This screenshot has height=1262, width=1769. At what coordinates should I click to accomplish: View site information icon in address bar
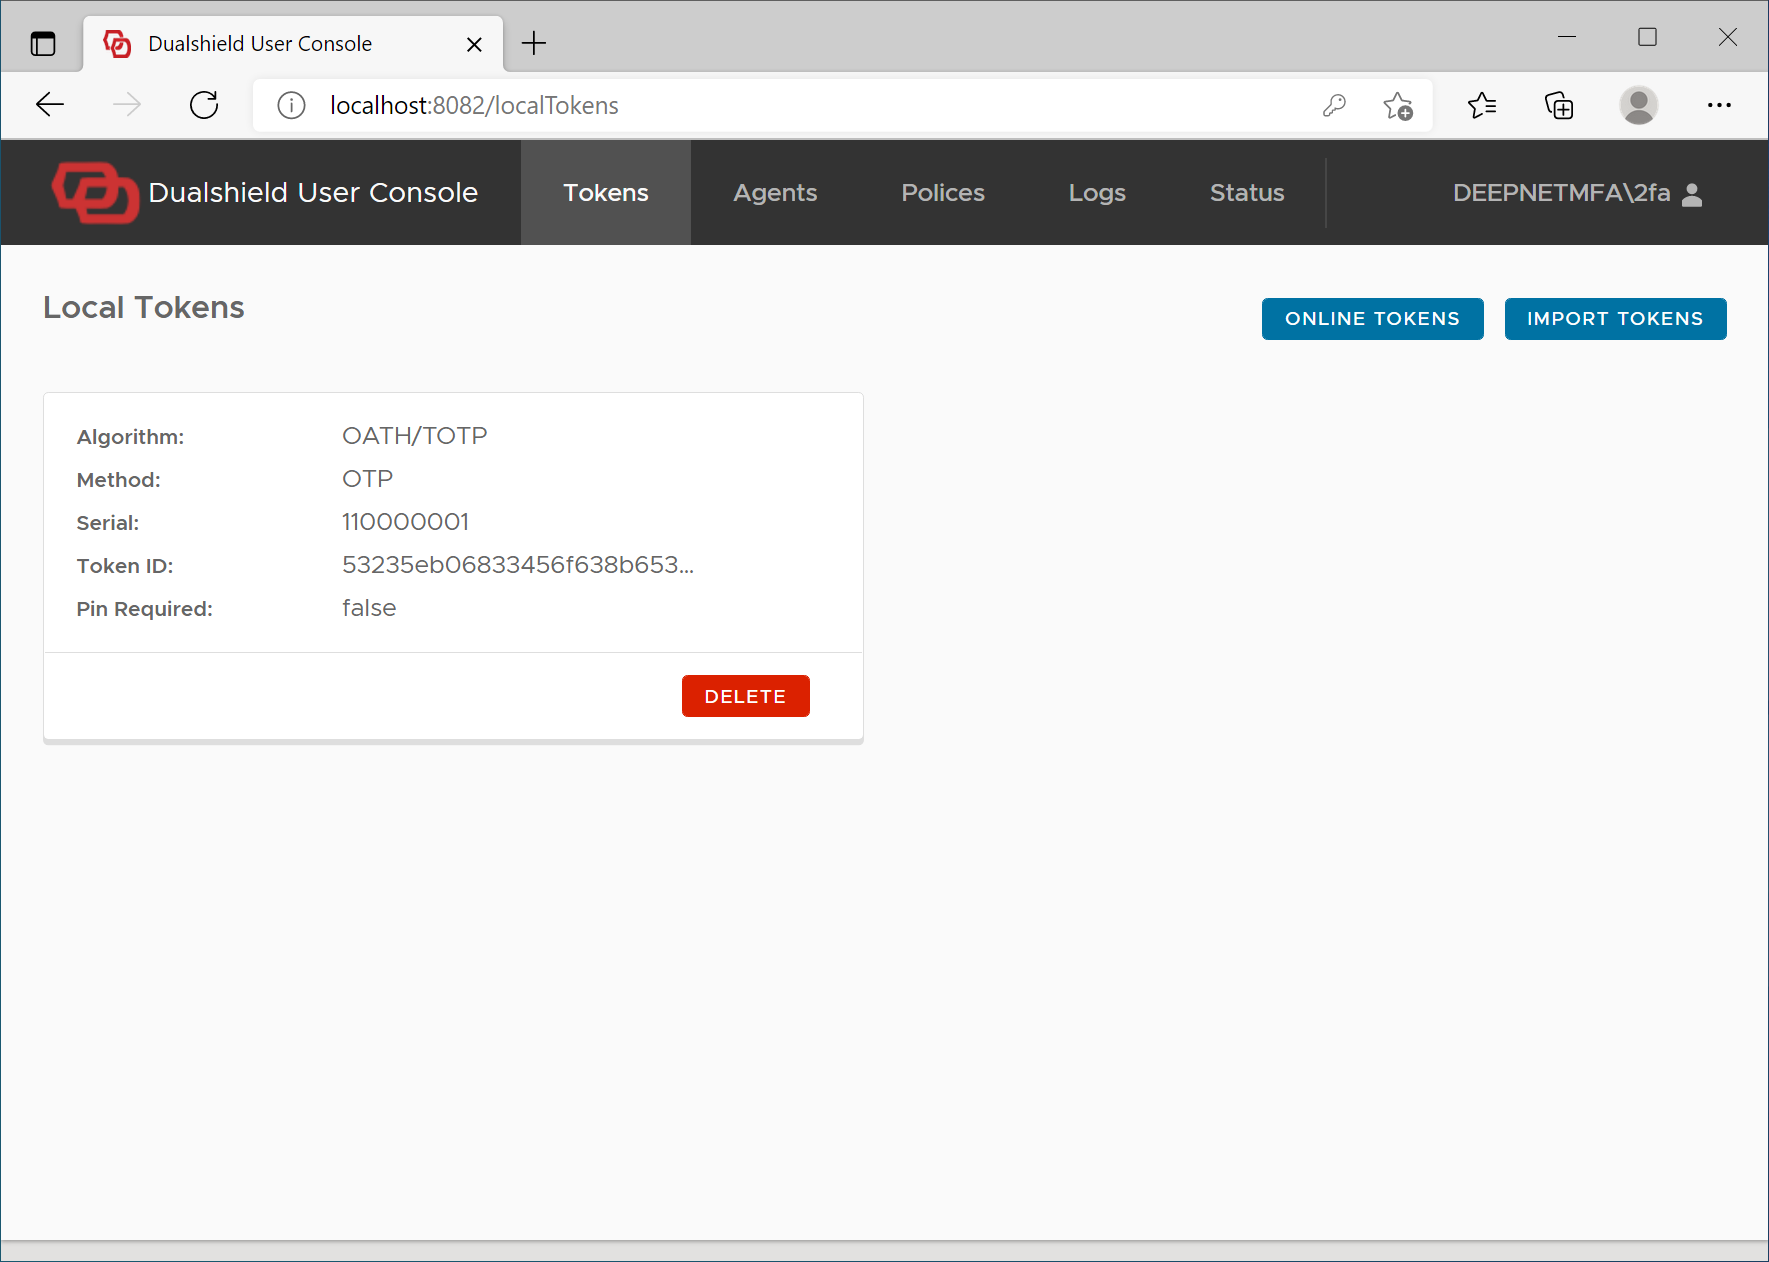(291, 105)
